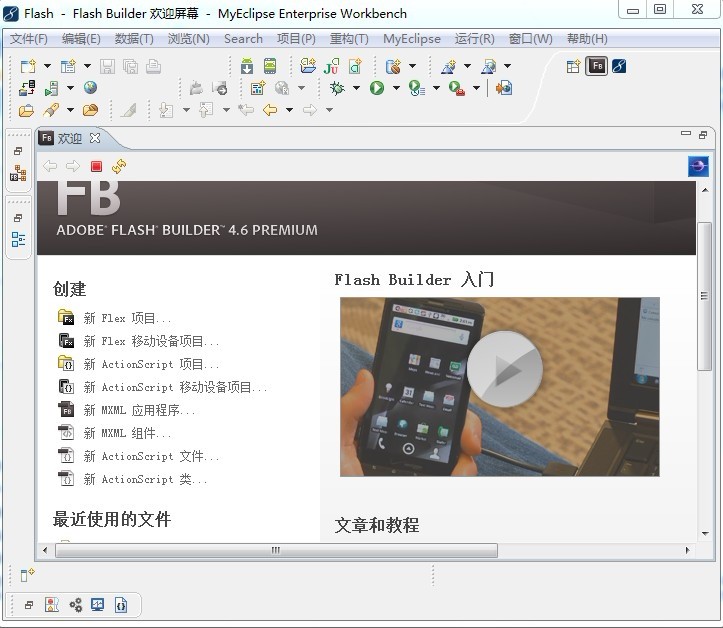Click the monitor icon in bottom bar
Image resolution: width=723 pixels, height=628 pixels.
(98, 604)
